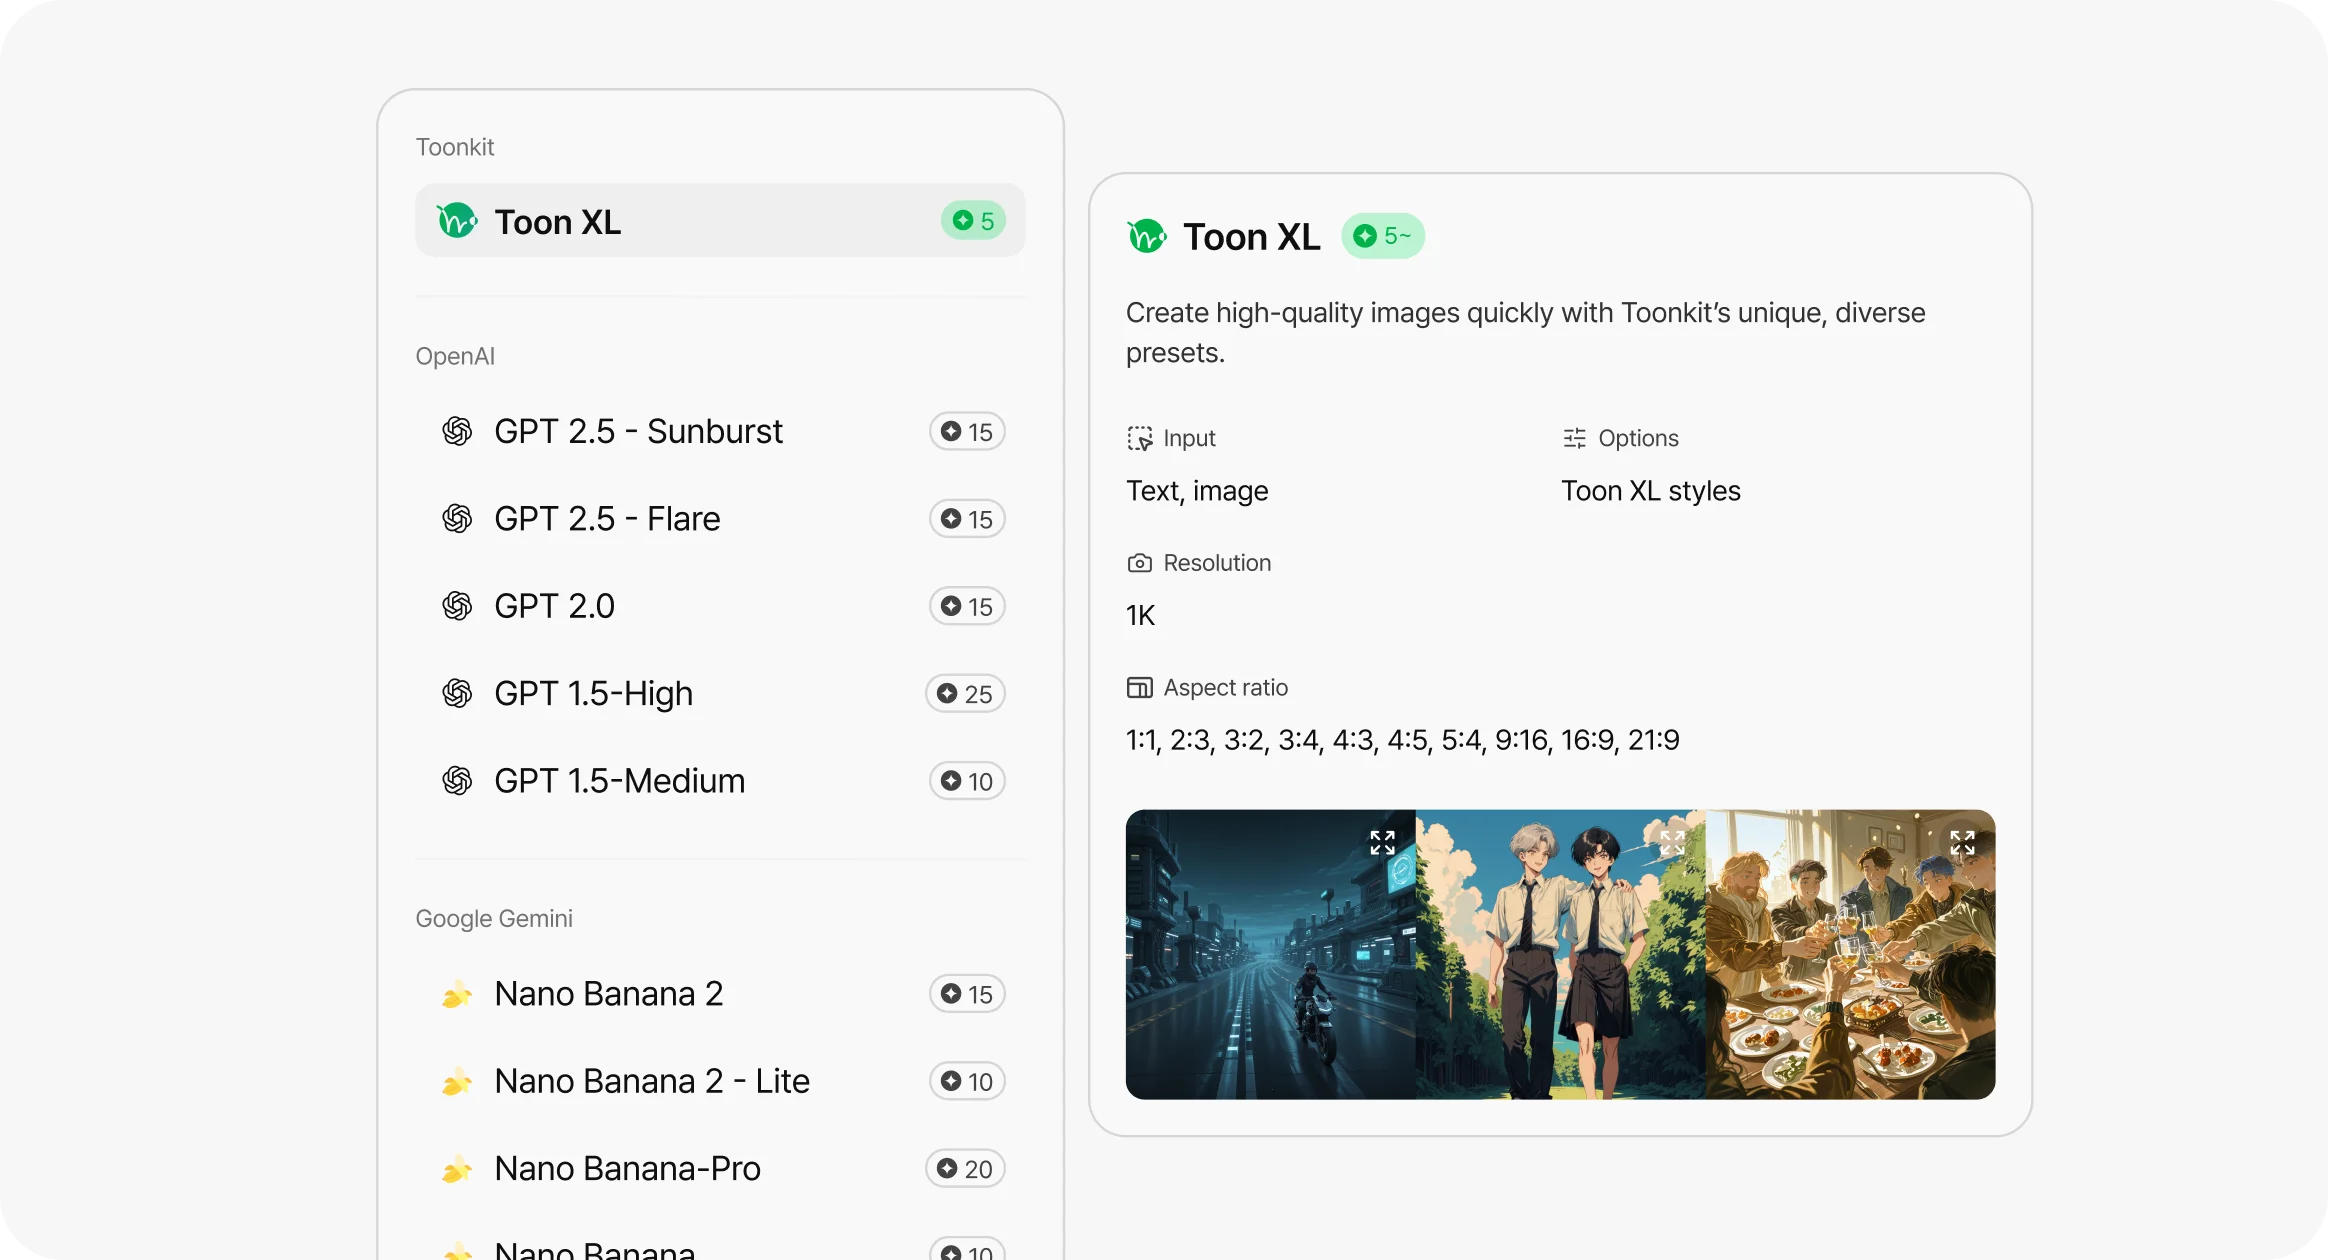Click the 20 credit badge for Nano Banana-Pro
The image size is (2328, 1260).
965,1168
